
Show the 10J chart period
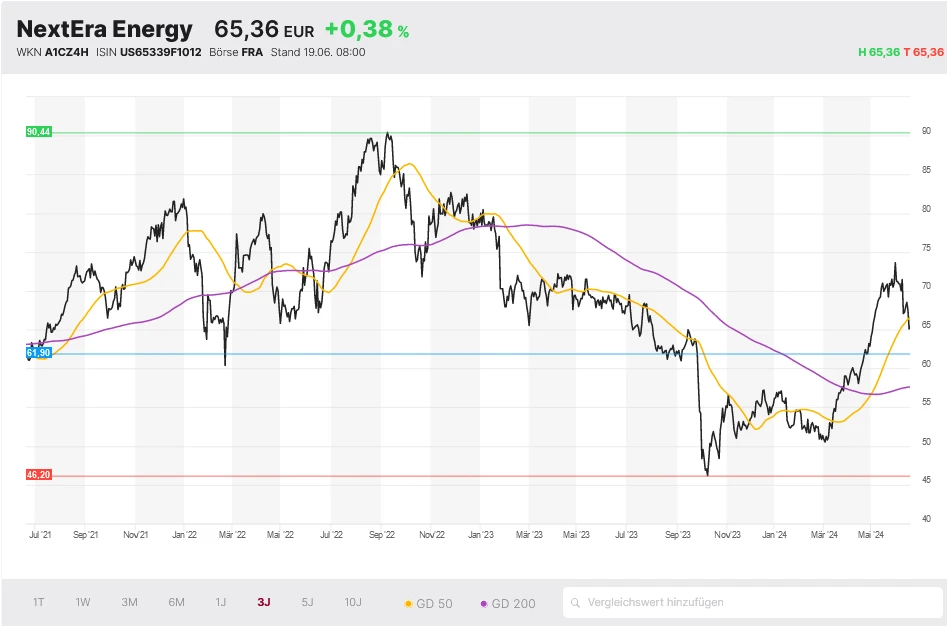click(x=353, y=602)
